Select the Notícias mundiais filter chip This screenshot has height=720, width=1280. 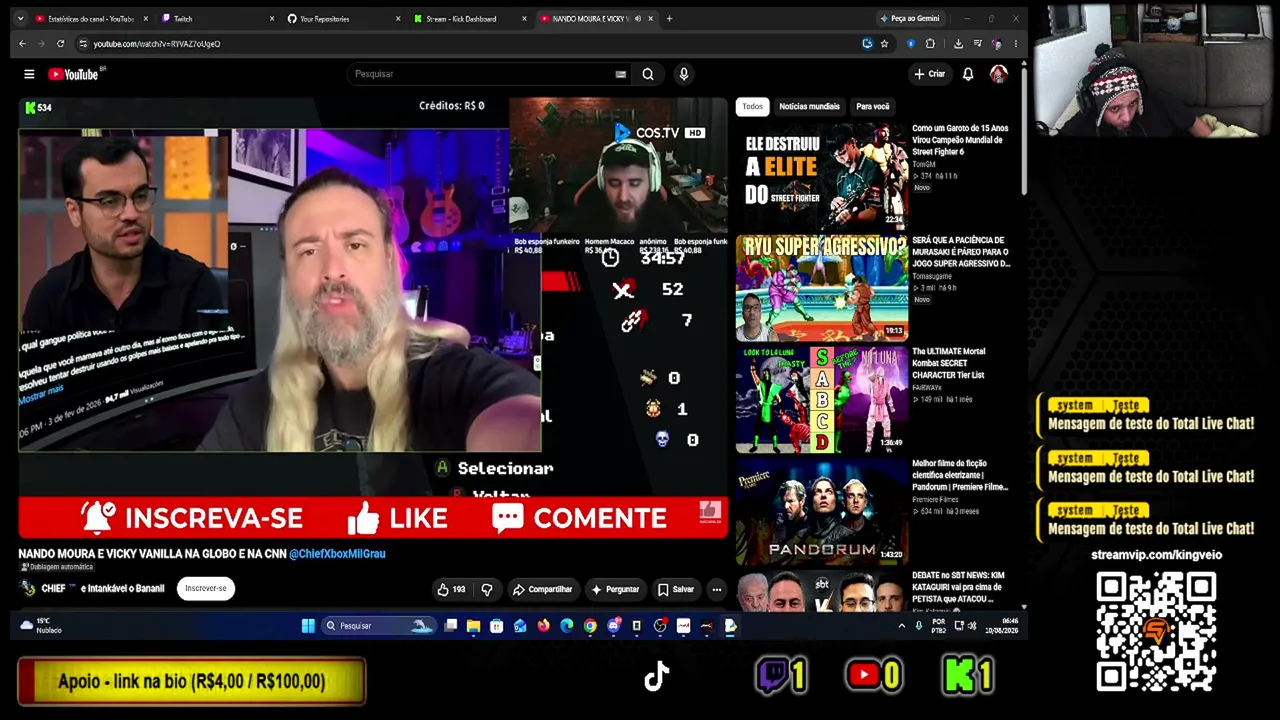809,106
